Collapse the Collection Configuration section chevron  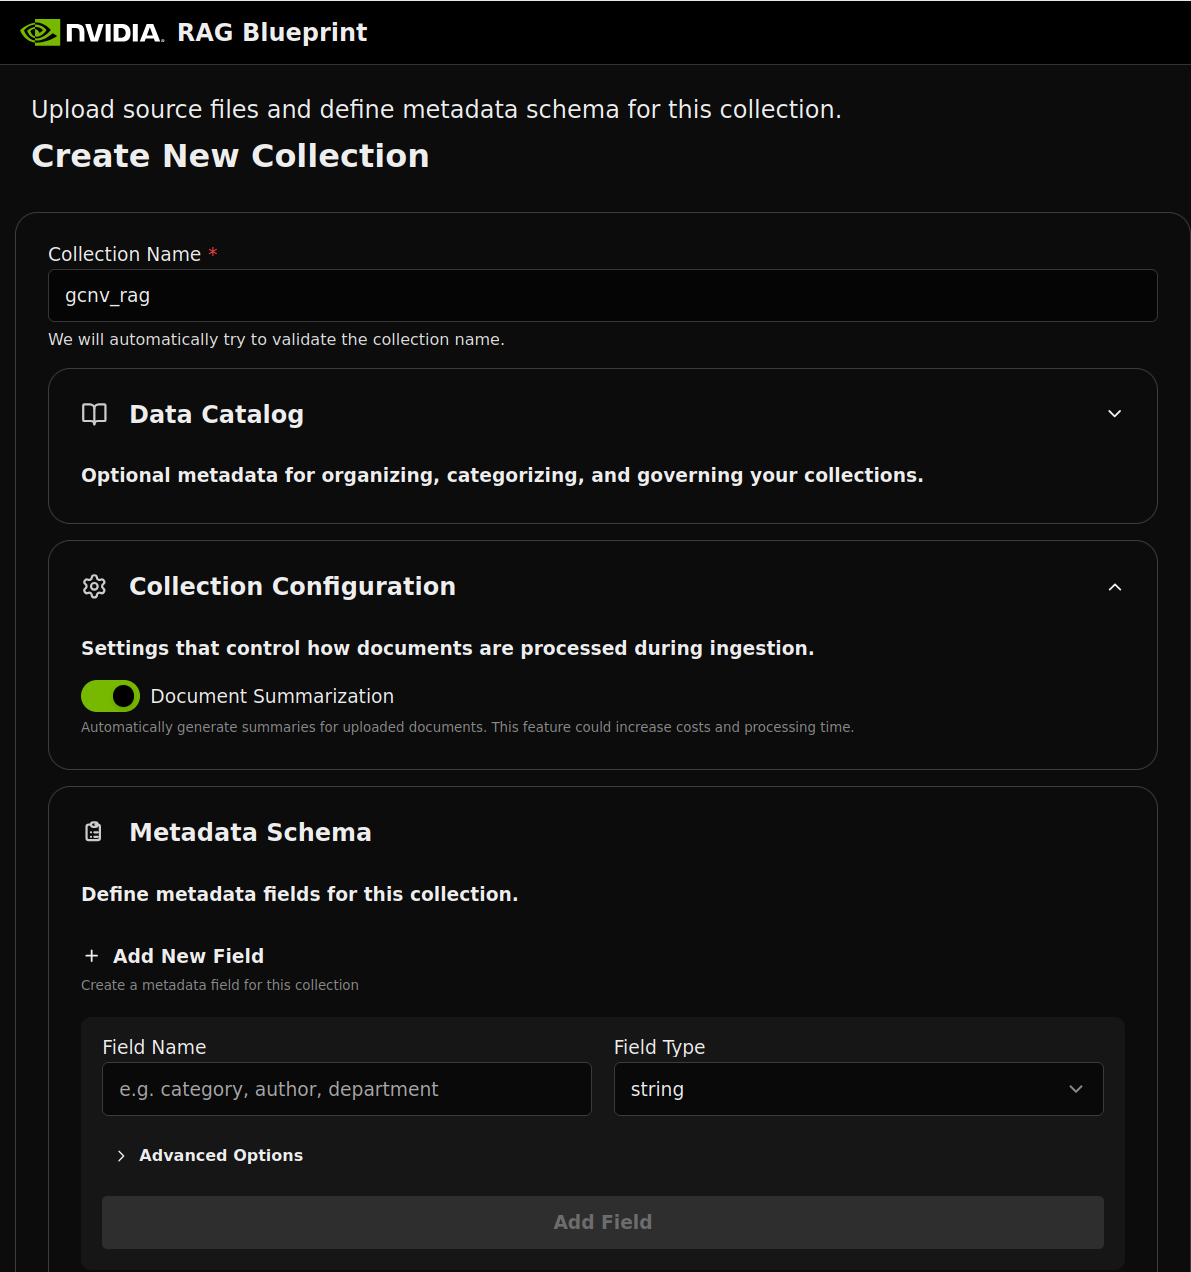(x=1115, y=587)
